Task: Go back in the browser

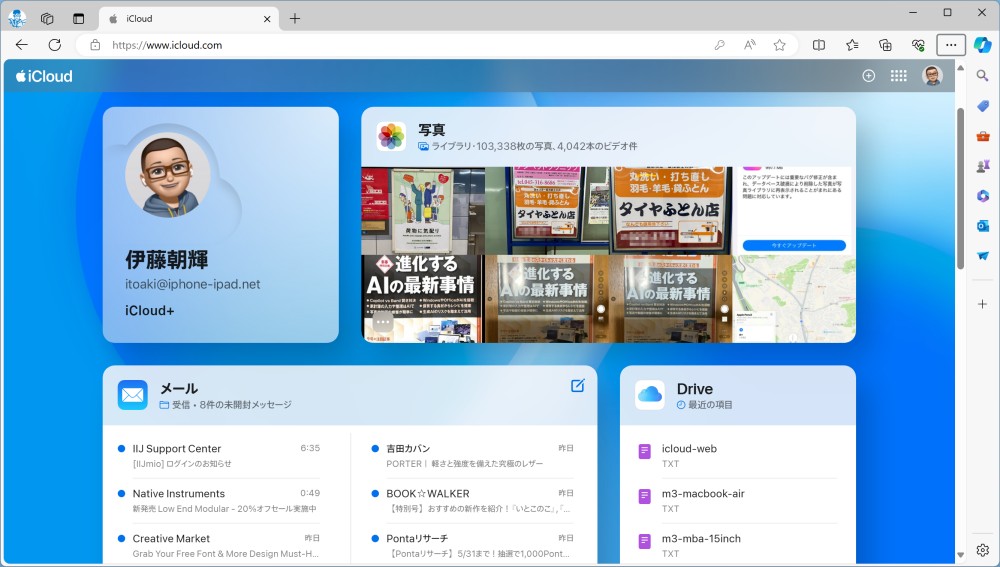Action: (22, 45)
